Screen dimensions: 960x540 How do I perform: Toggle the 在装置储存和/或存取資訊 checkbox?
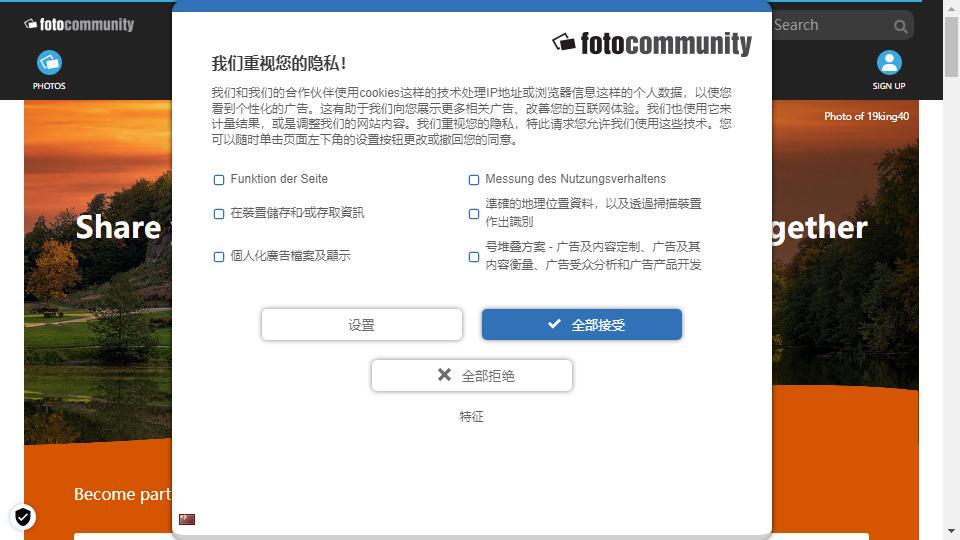click(x=219, y=214)
